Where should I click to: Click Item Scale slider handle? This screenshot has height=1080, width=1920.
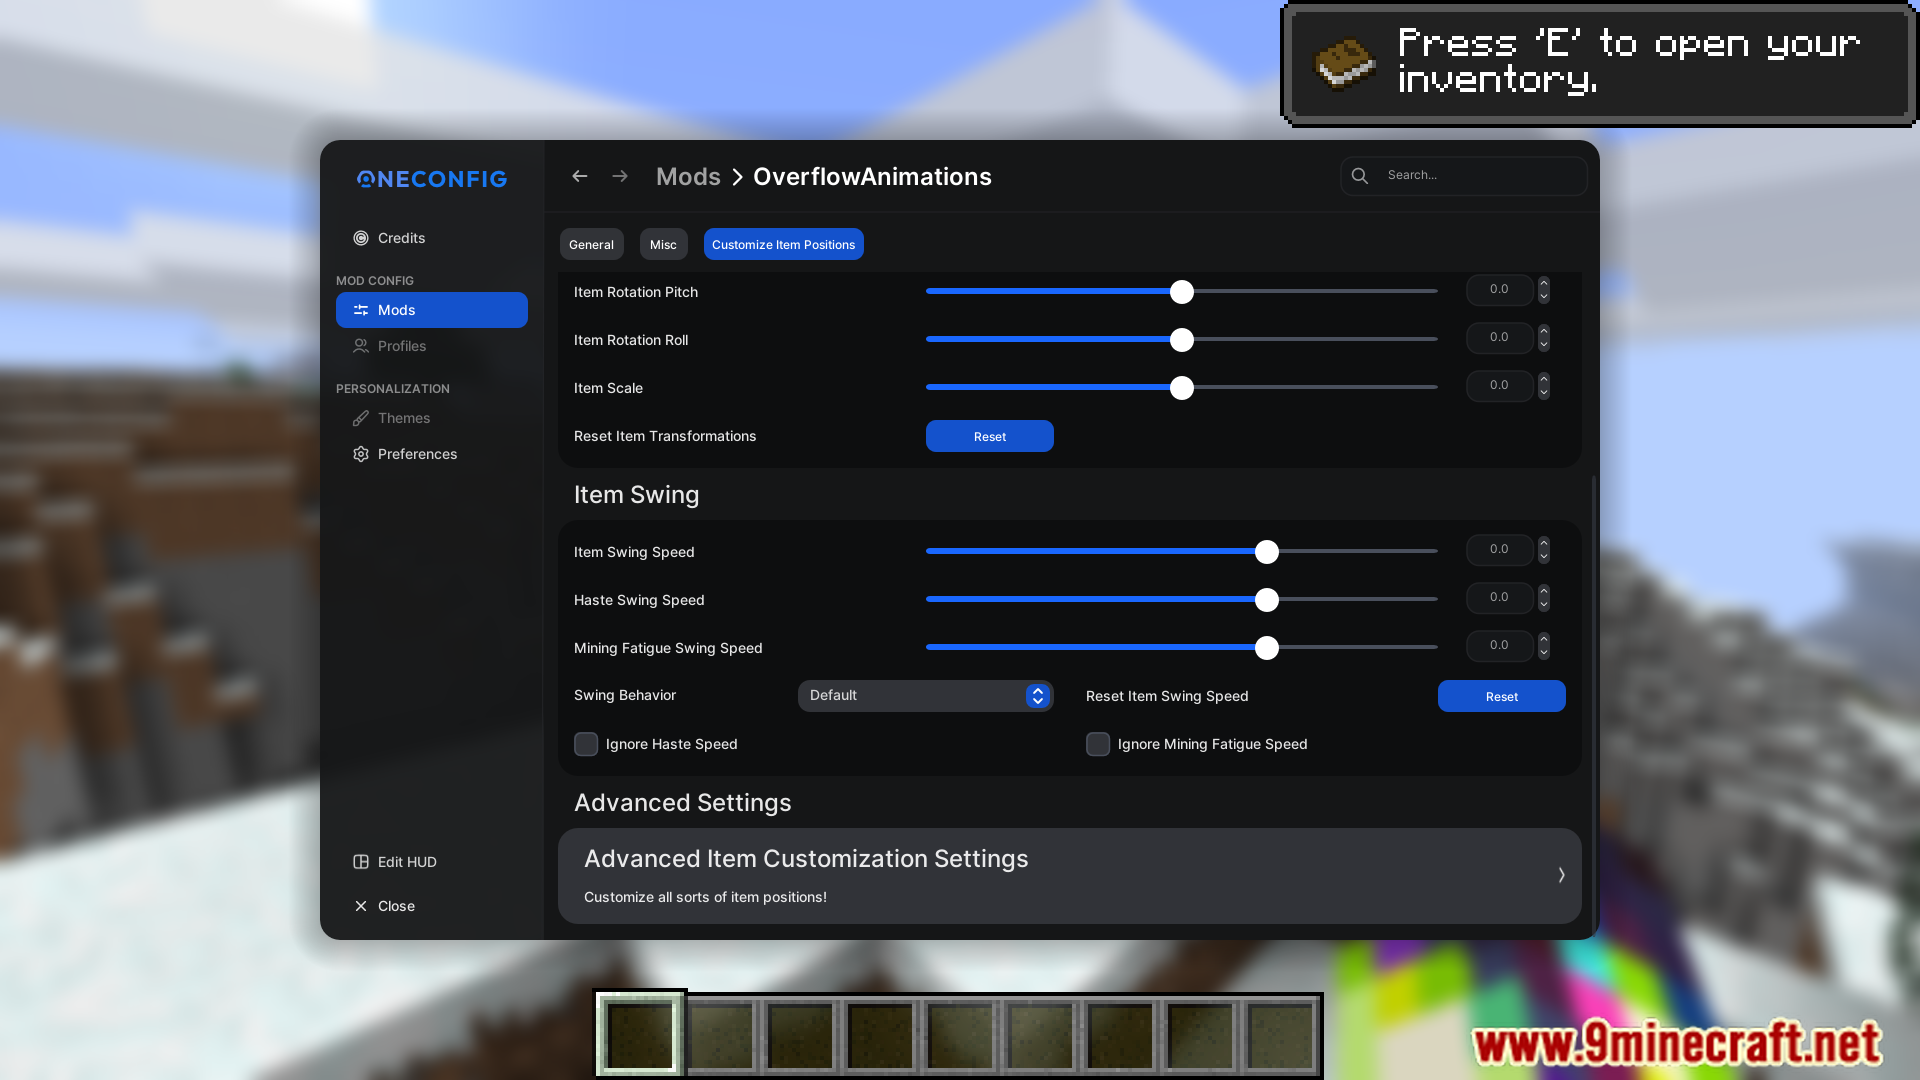[x=1182, y=388]
